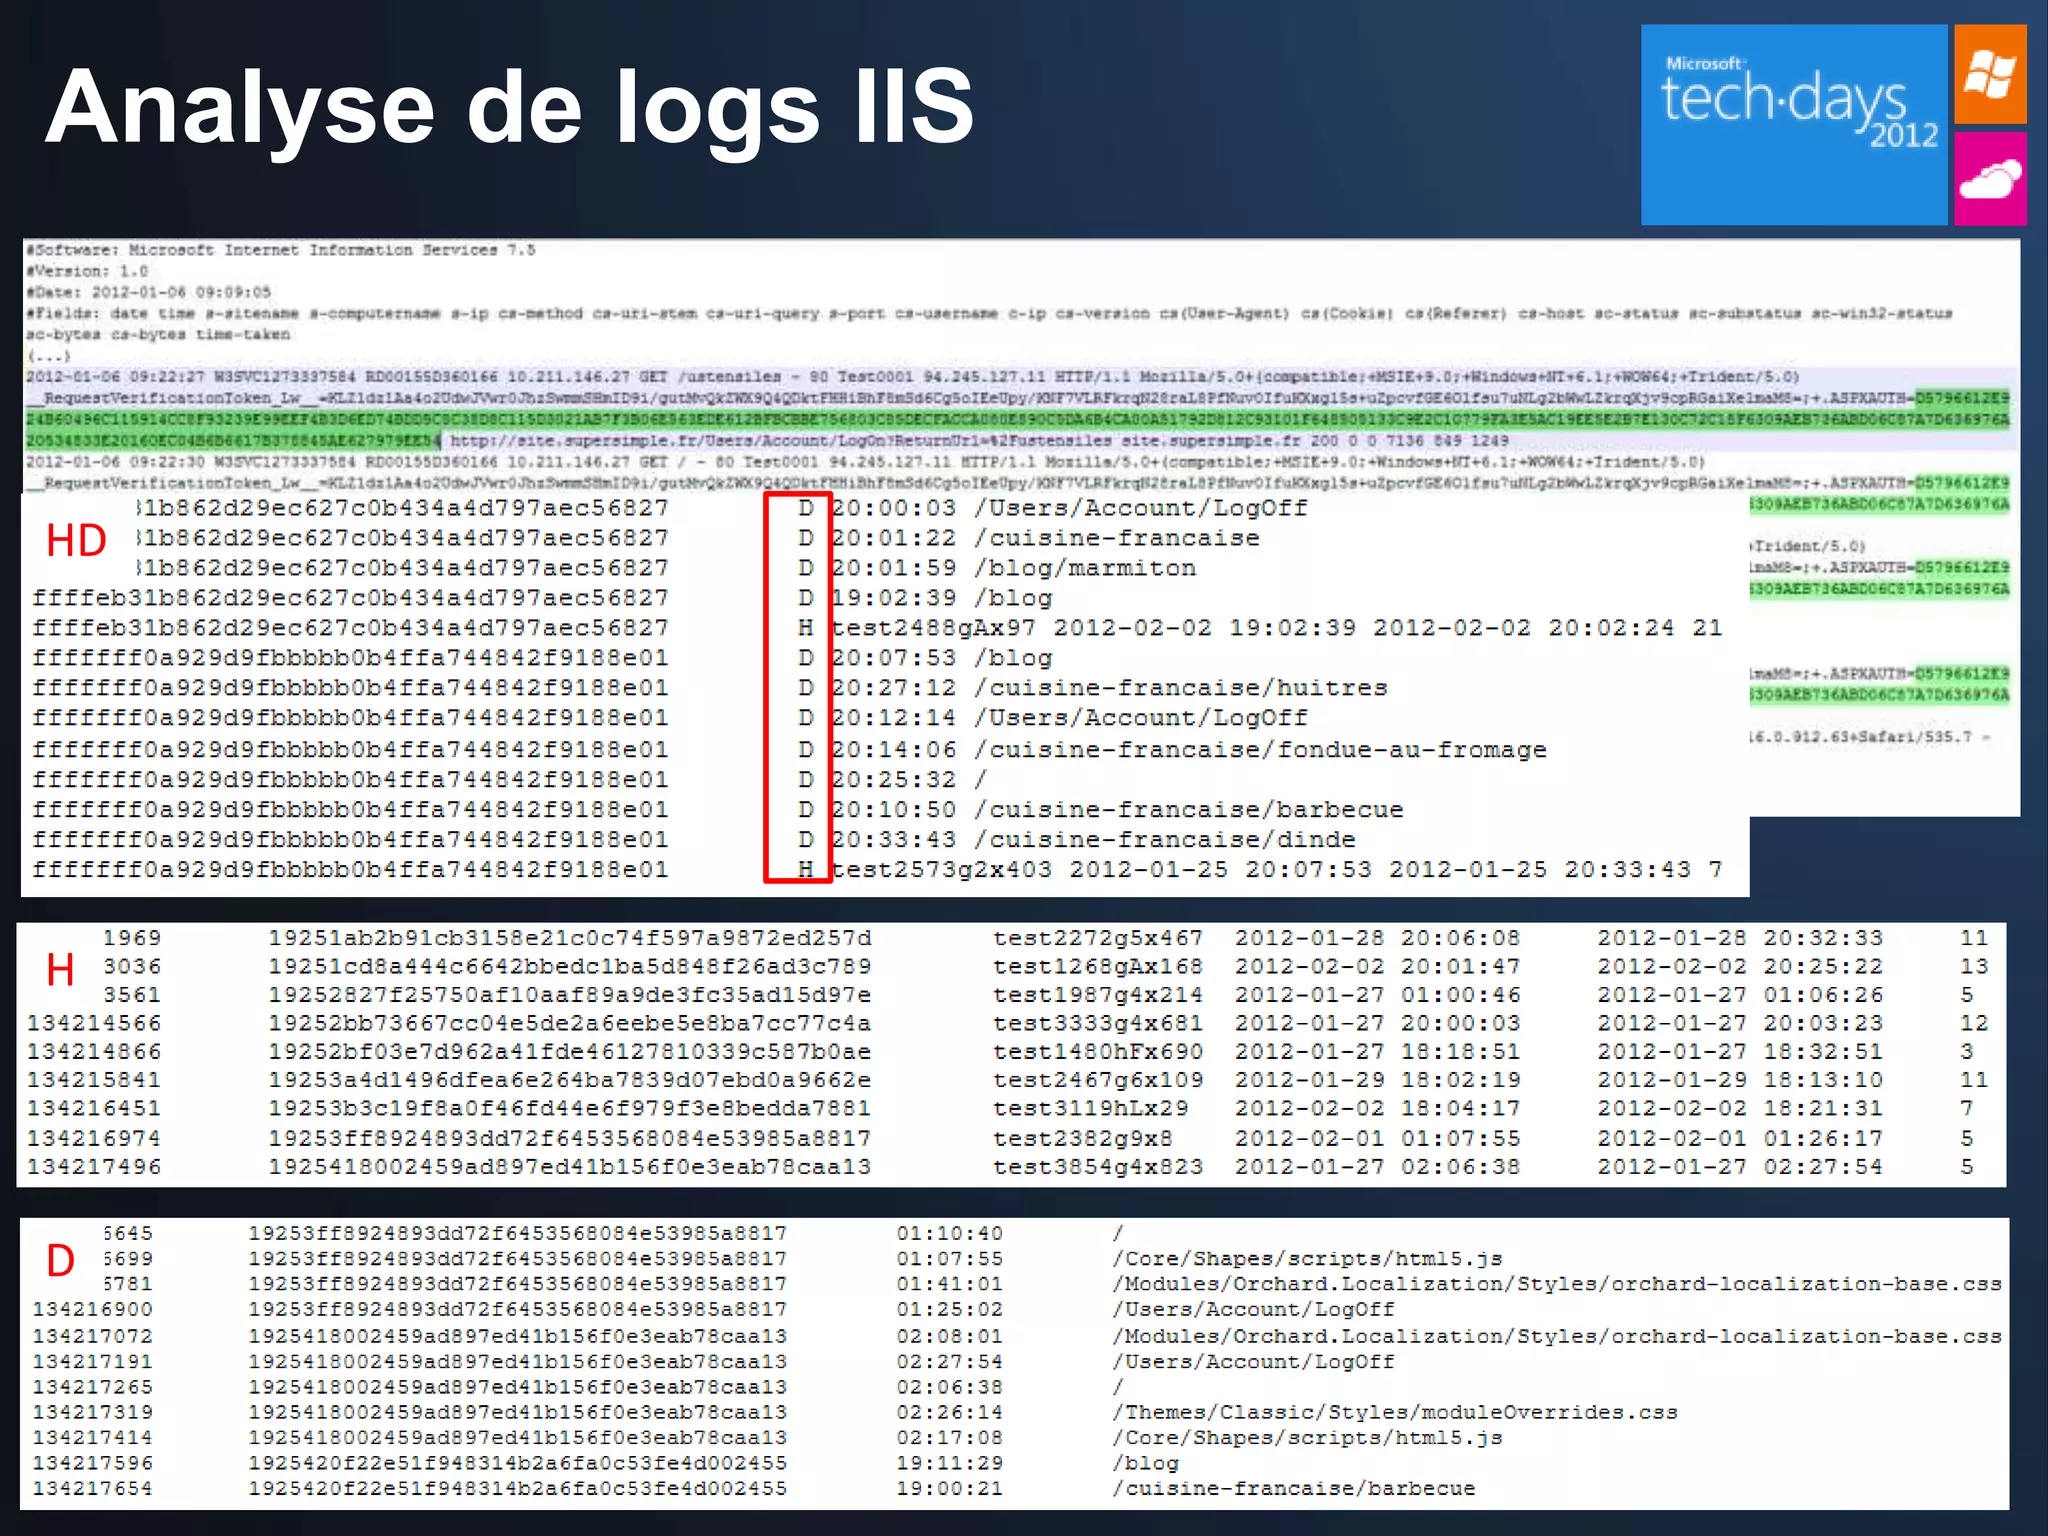This screenshot has width=2048, height=1536.
Task: Click 'test3854g4x823' entry
Action: coord(1098,1167)
